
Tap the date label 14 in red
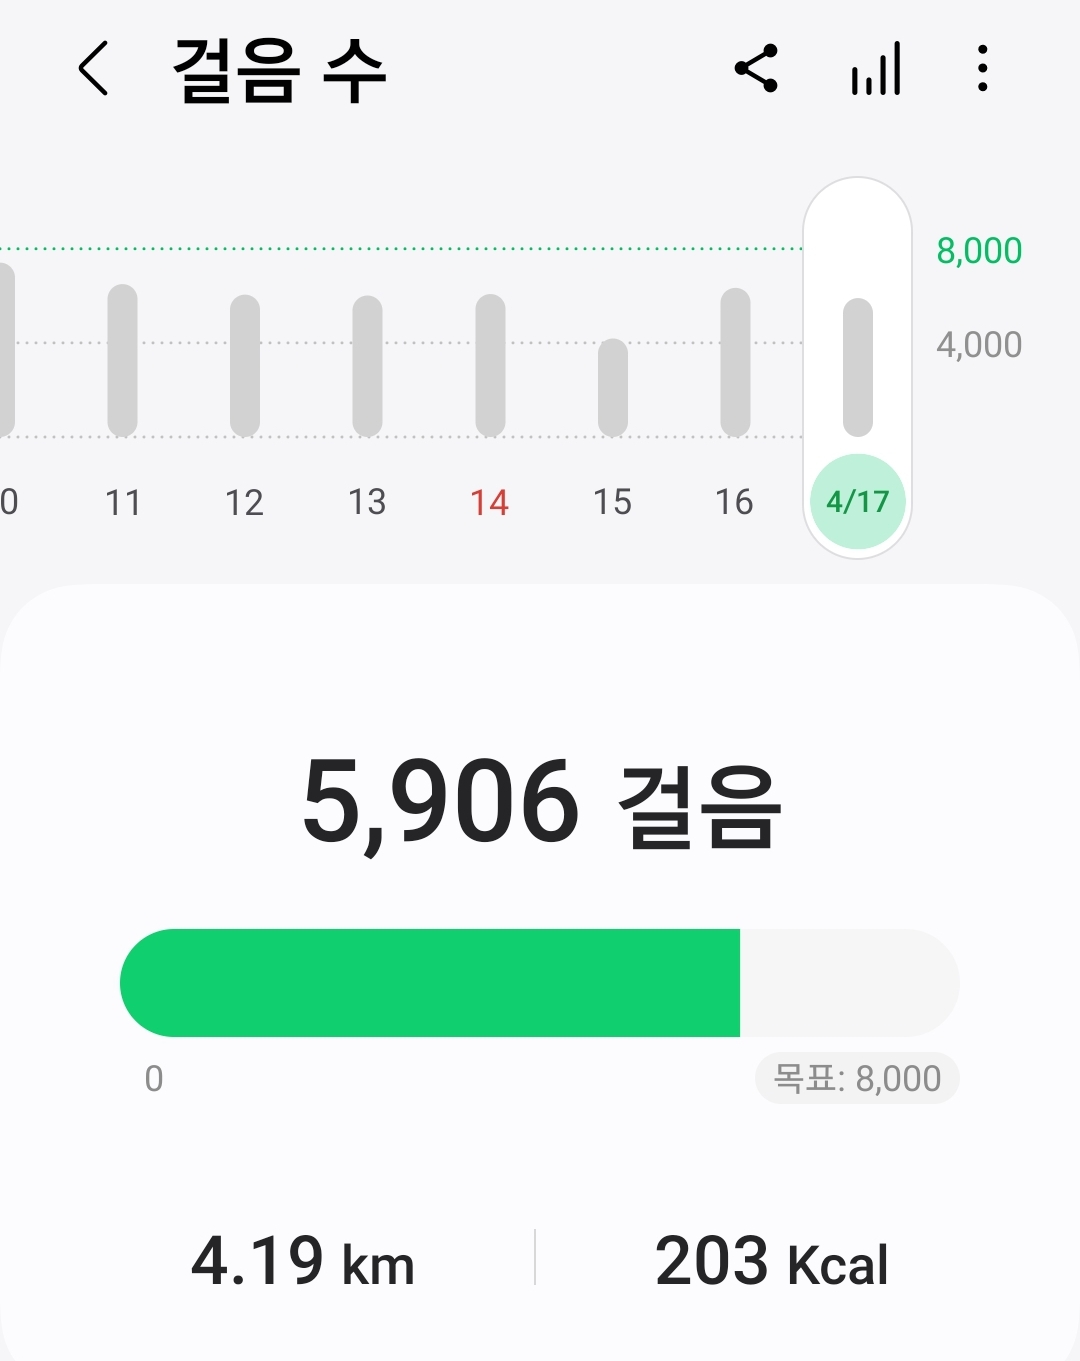[490, 502]
